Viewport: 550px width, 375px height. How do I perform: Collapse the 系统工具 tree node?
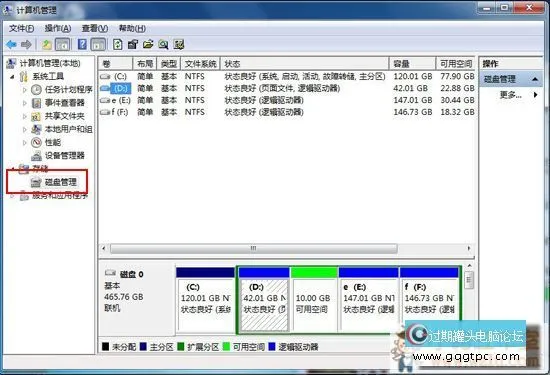point(13,76)
